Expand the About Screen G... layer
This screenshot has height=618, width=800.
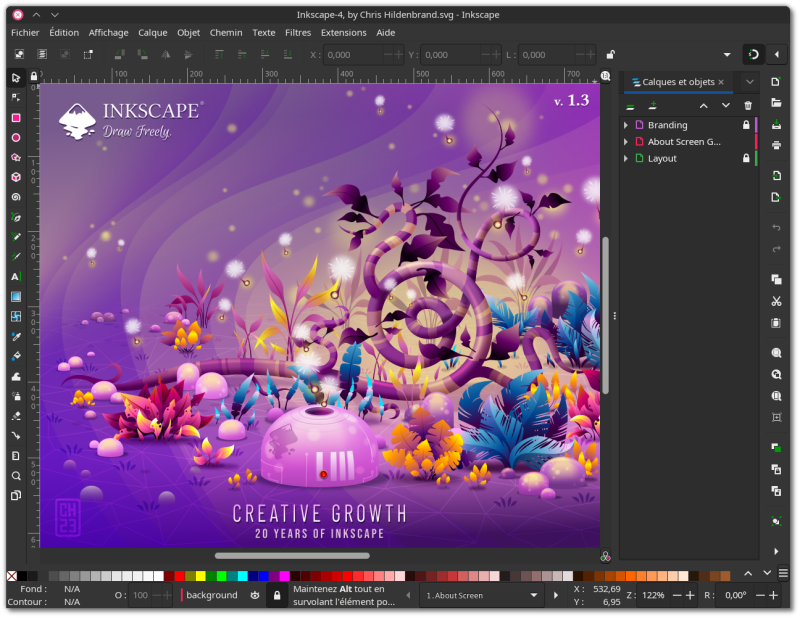(626, 142)
